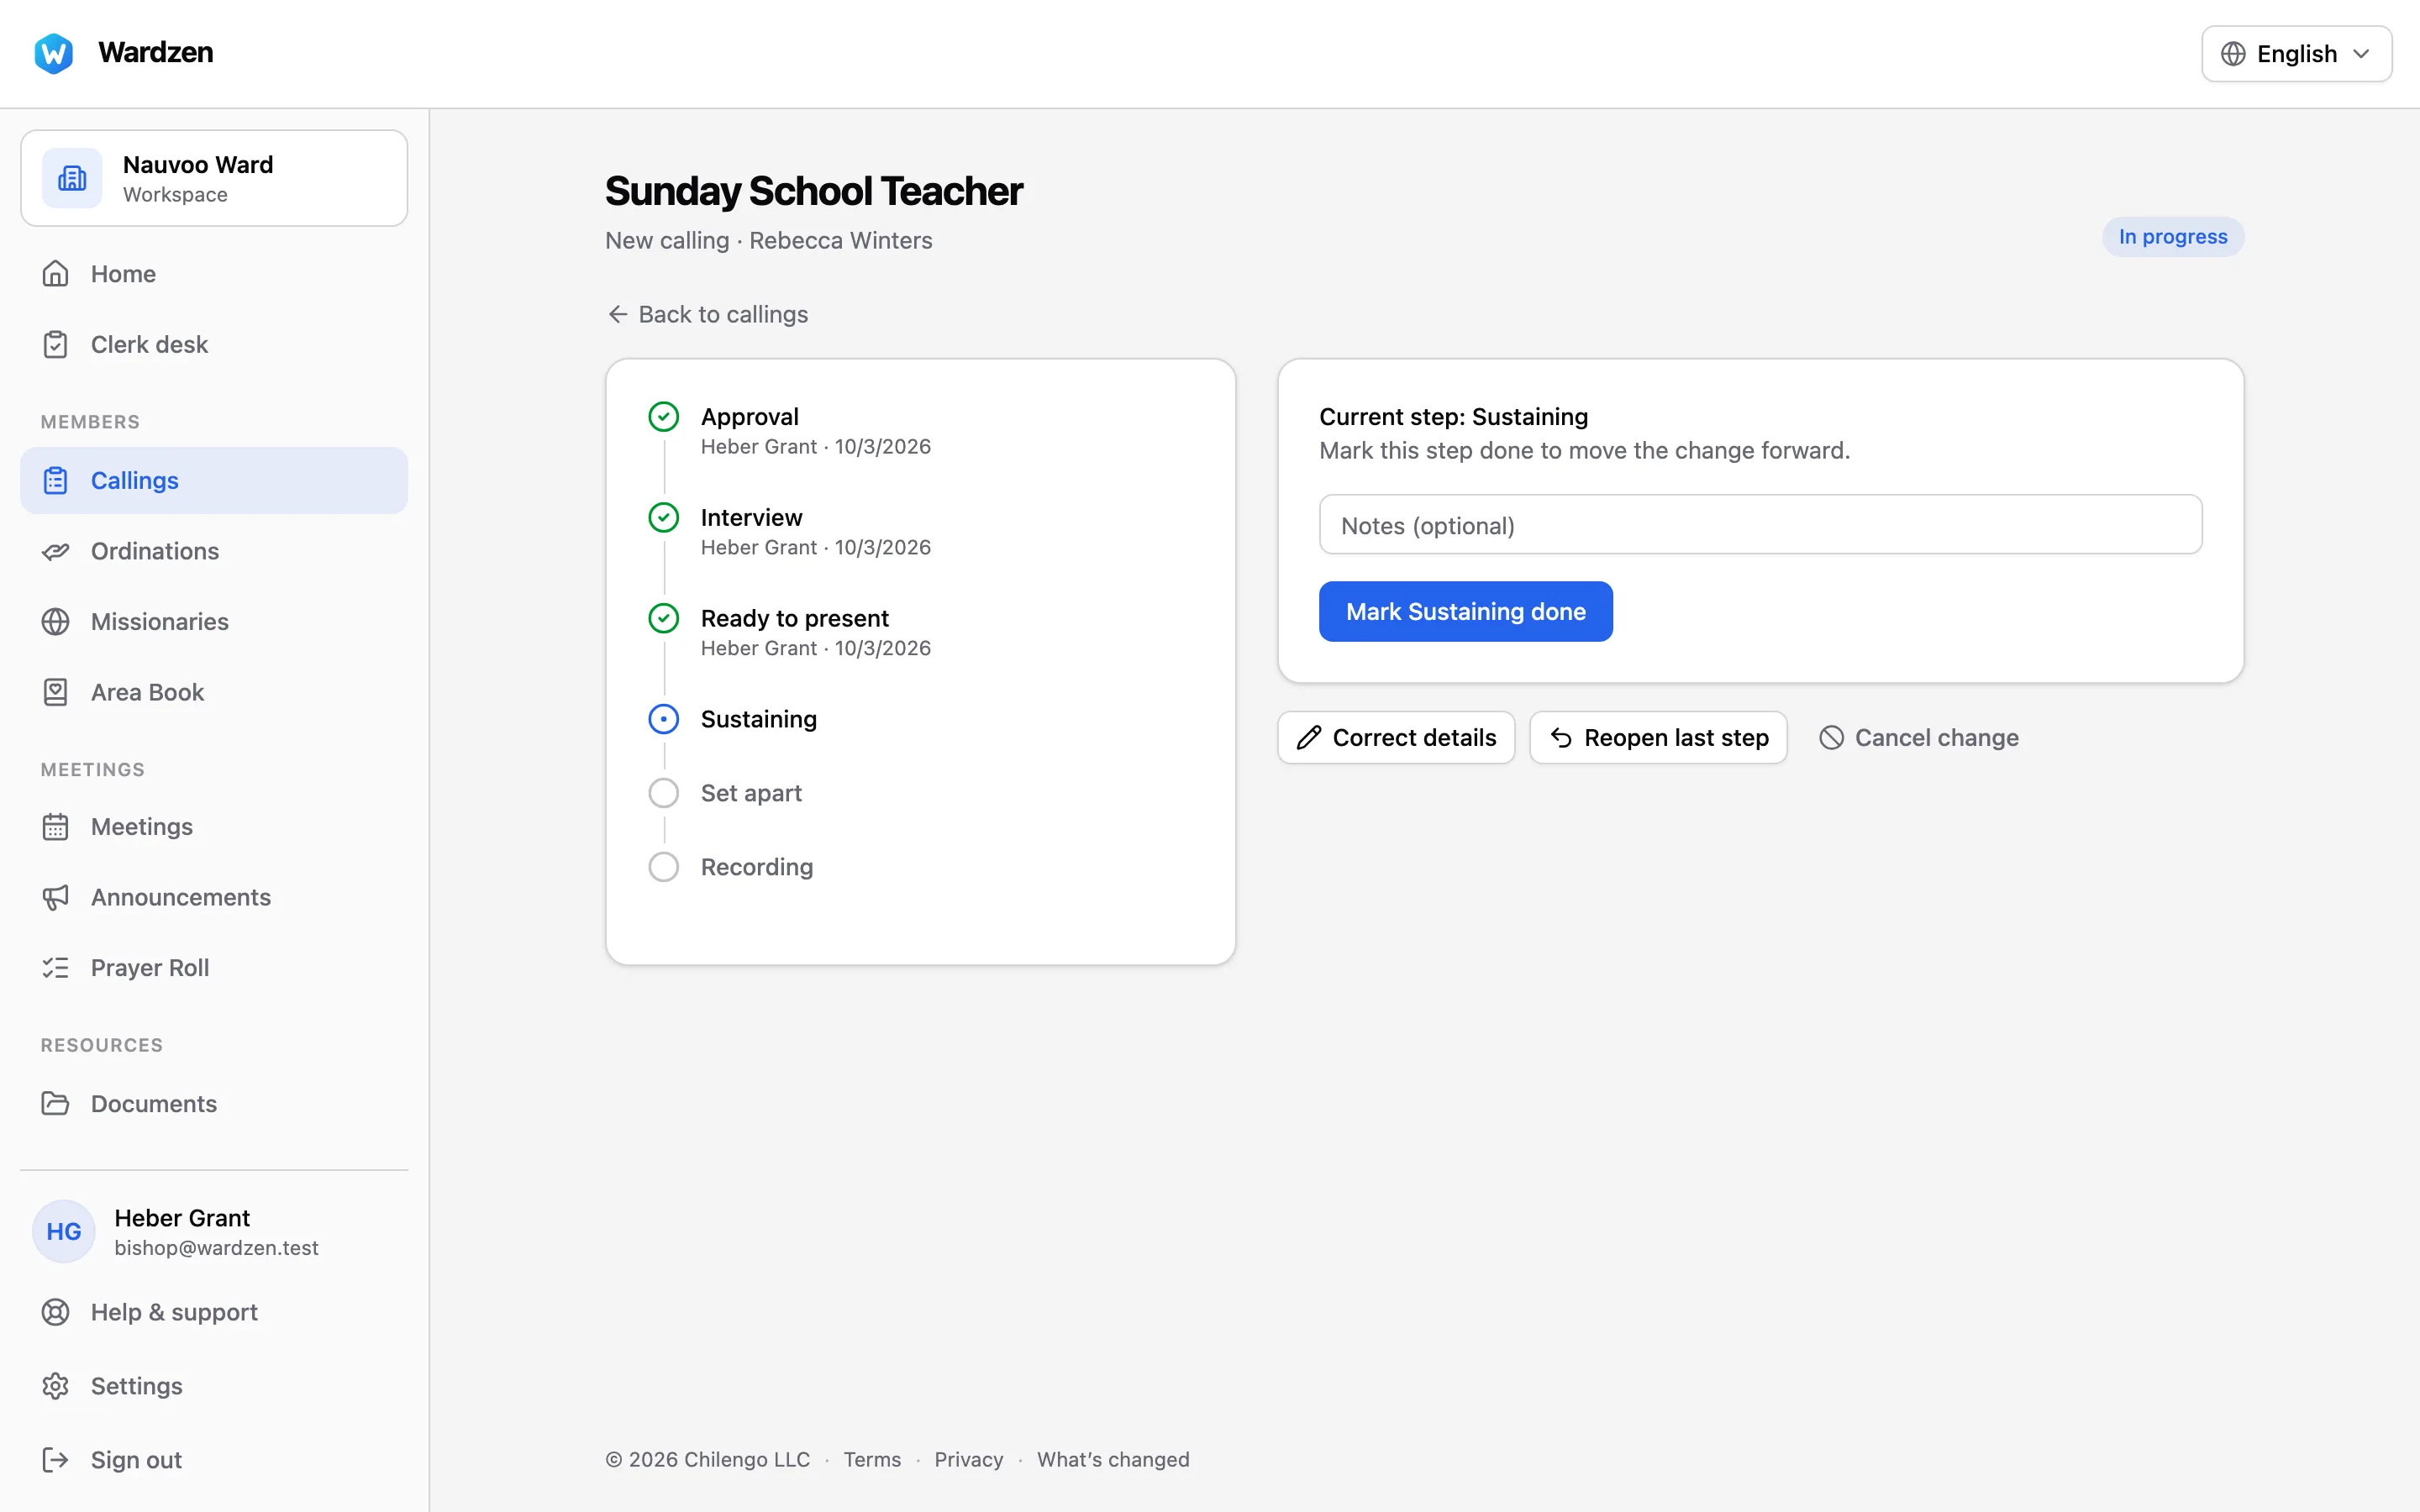This screenshot has height=1512, width=2420.
Task: Click the Settings gear icon
Action: click(55, 1386)
